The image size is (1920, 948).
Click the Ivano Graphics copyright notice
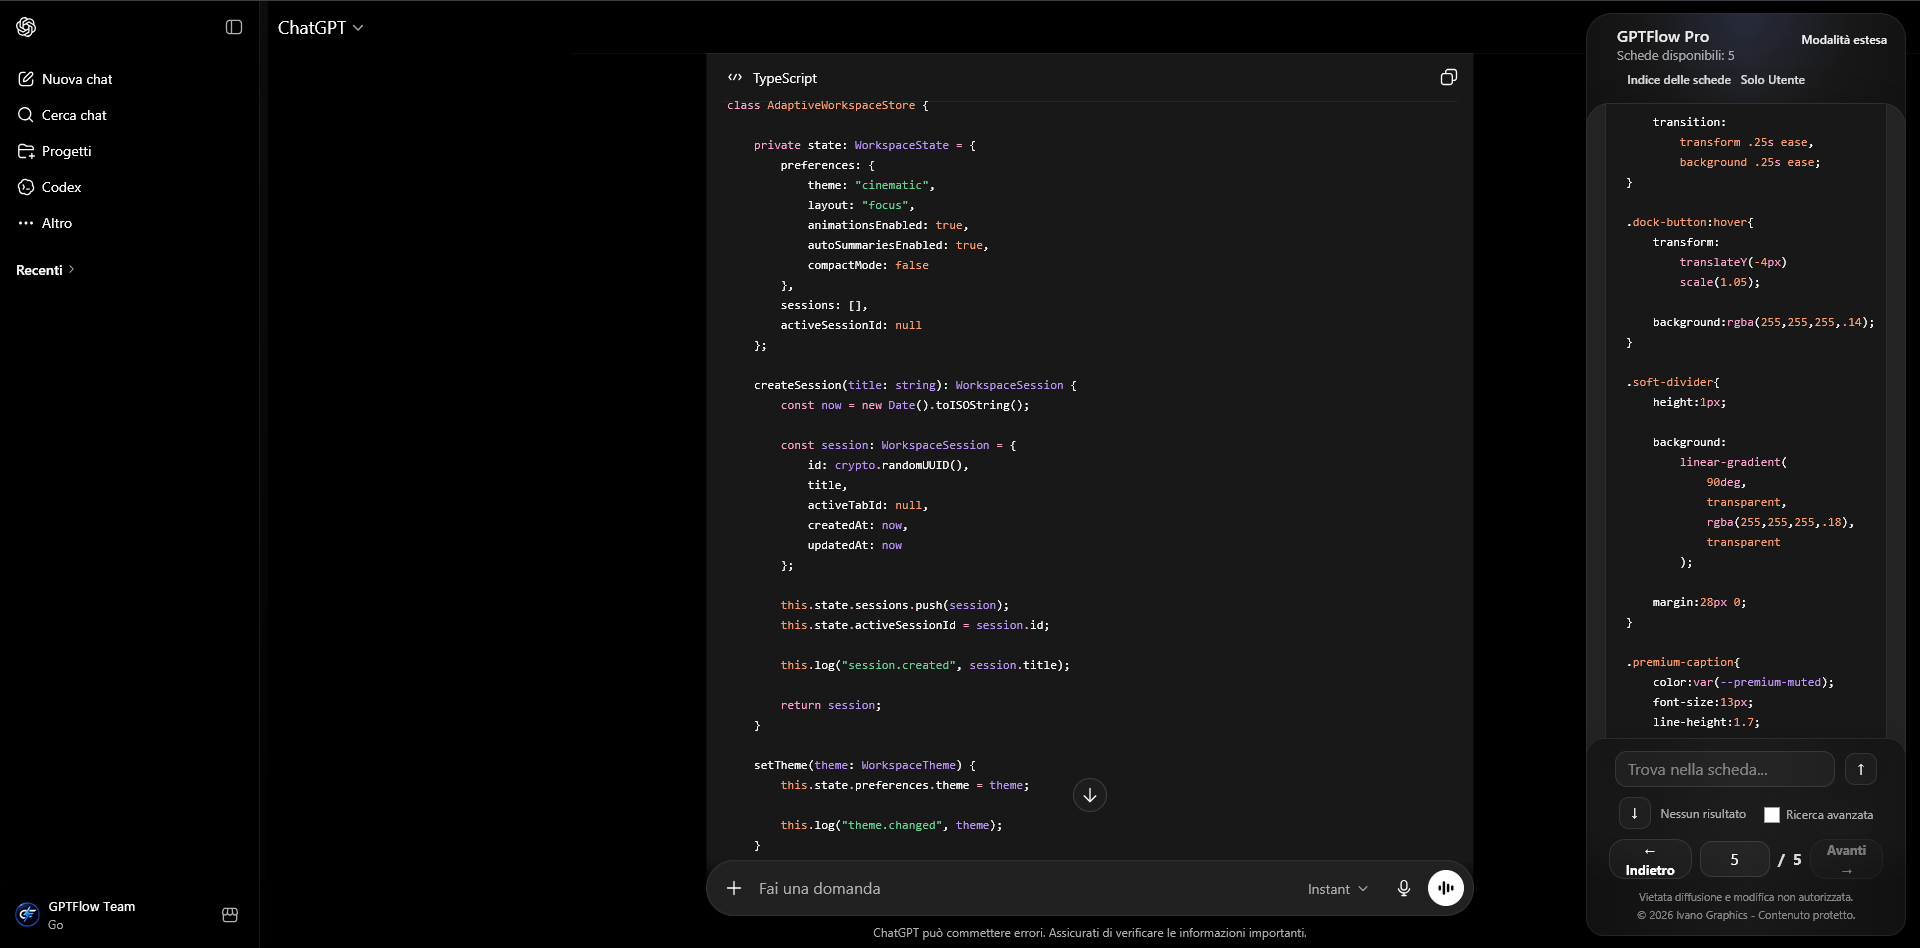[1746, 915]
